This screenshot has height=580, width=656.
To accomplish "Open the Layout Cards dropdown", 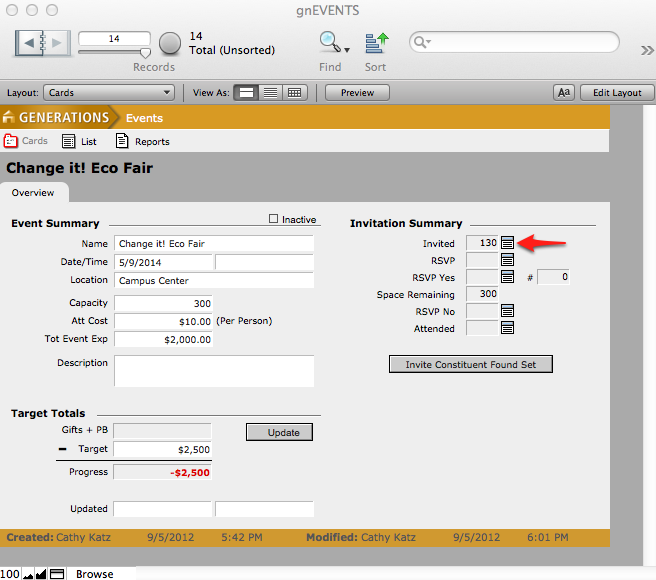I will click(x=109, y=93).
